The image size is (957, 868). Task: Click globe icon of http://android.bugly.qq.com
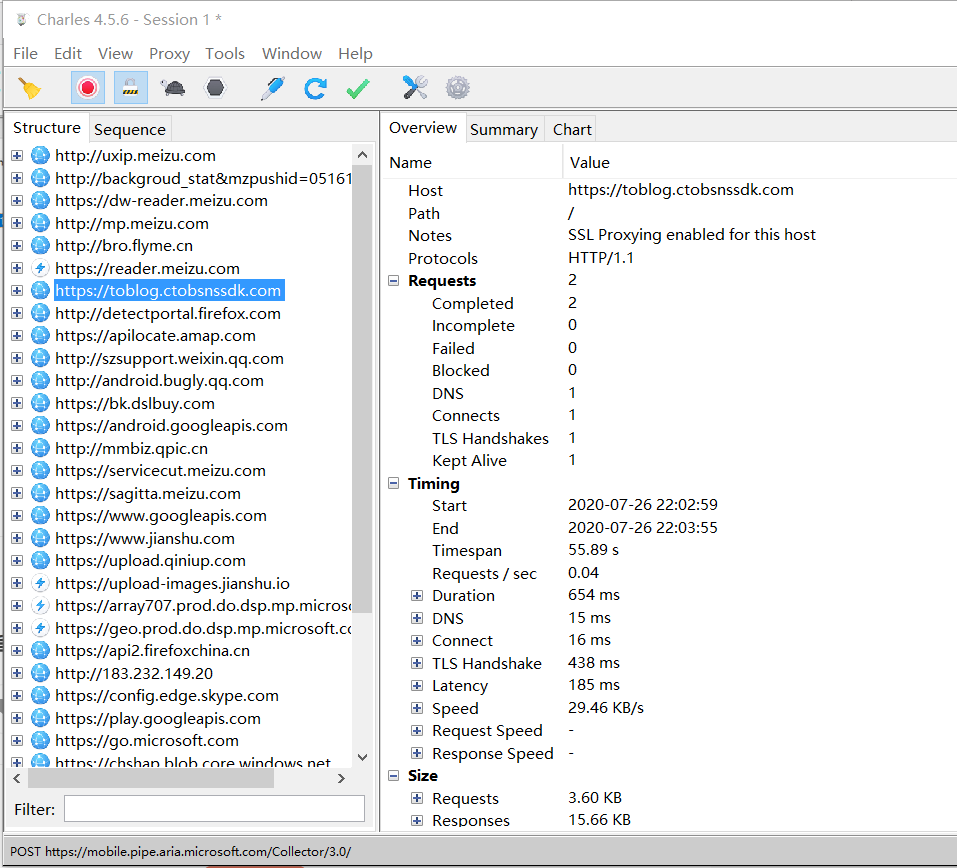click(x=40, y=381)
